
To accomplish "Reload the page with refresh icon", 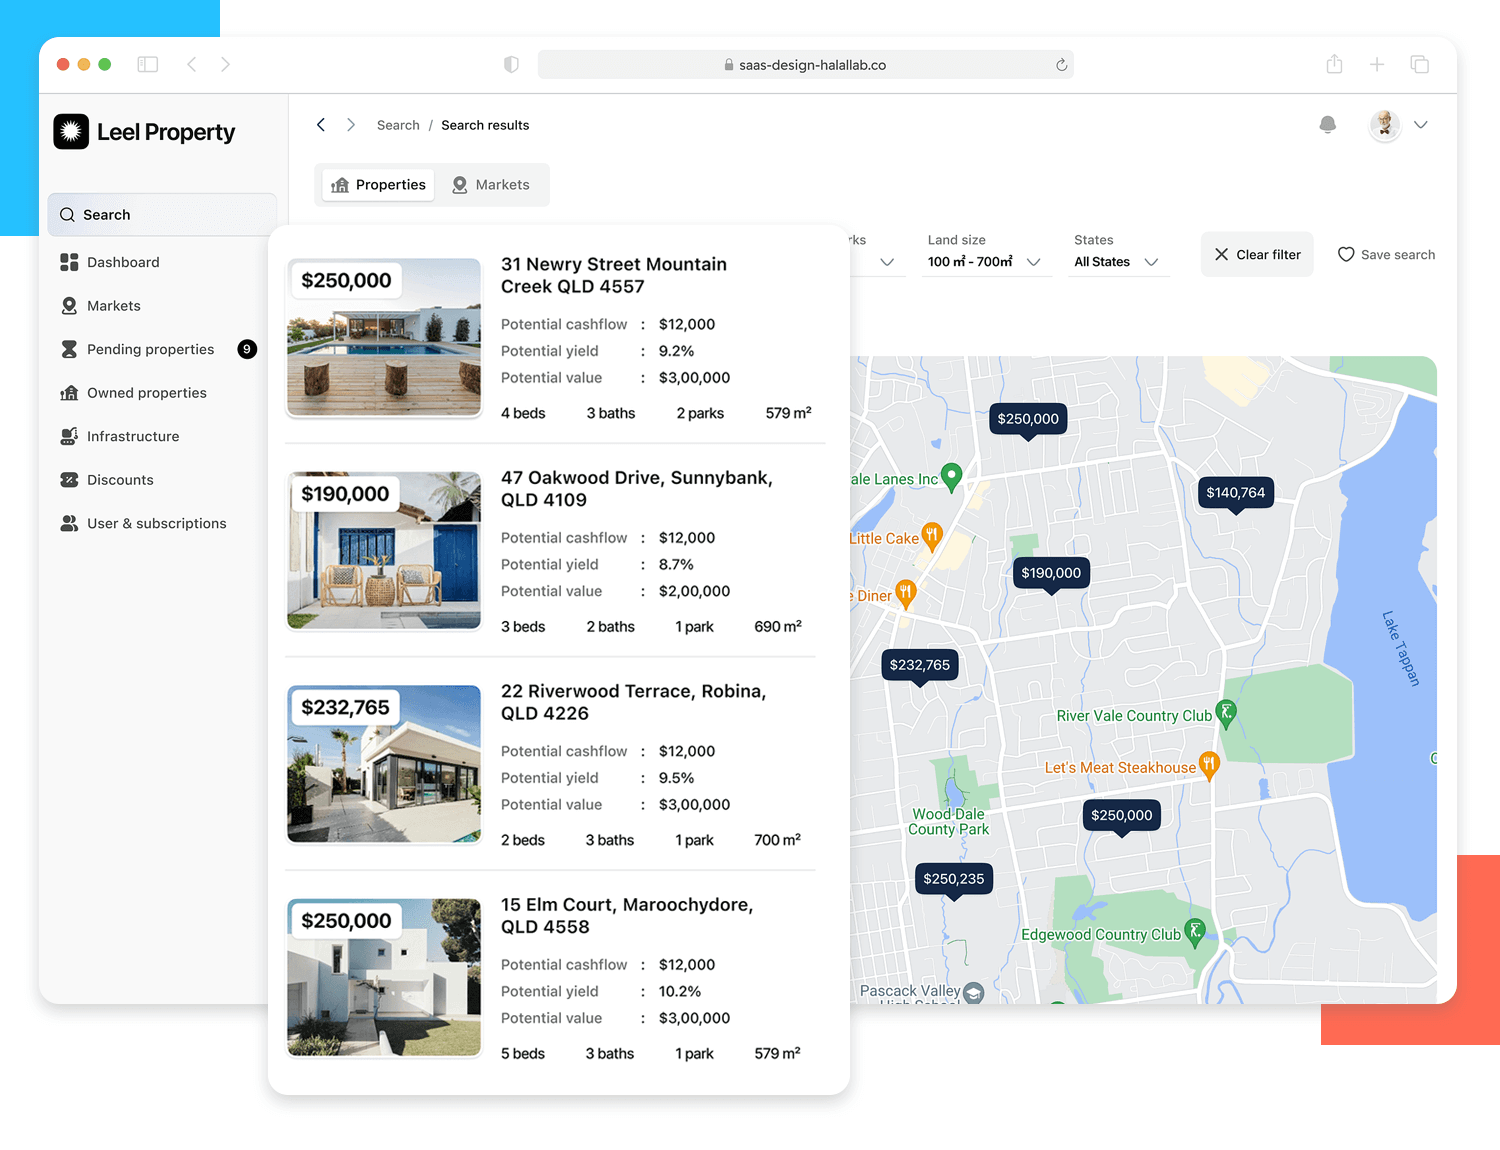I will pos(1061,65).
